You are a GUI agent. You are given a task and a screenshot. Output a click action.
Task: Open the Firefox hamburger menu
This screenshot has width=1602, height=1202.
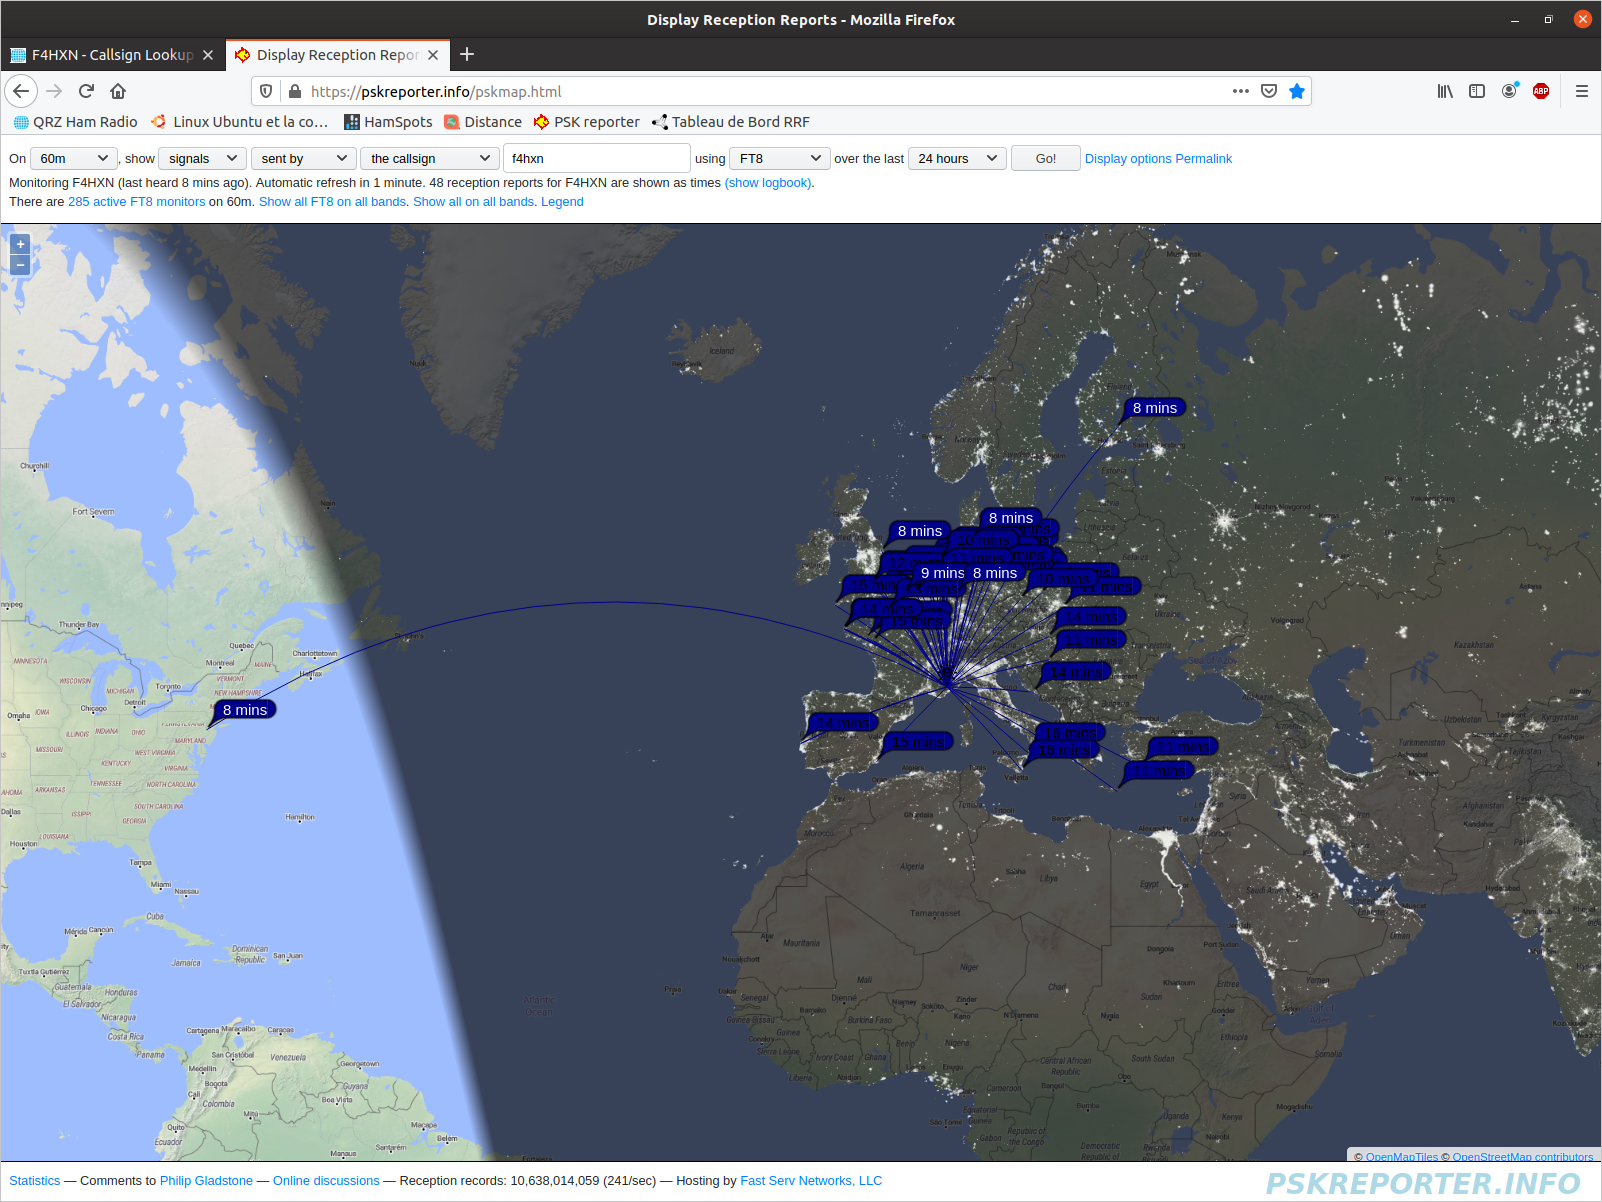point(1582,91)
